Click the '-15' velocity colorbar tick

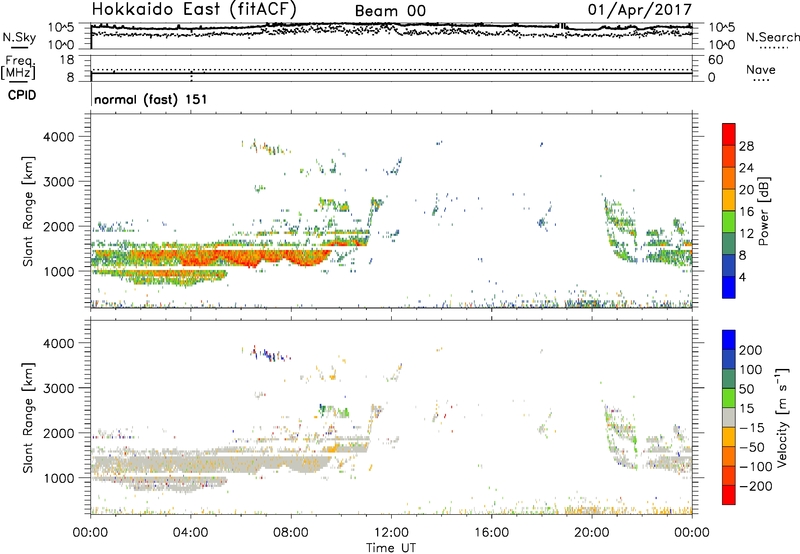click(752, 427)
